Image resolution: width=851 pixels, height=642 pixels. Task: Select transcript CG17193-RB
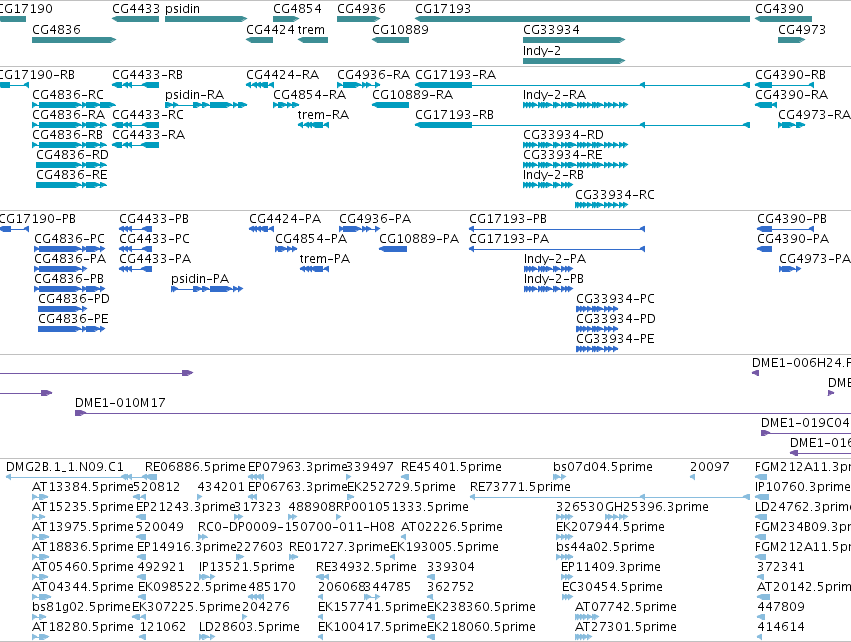455,115
